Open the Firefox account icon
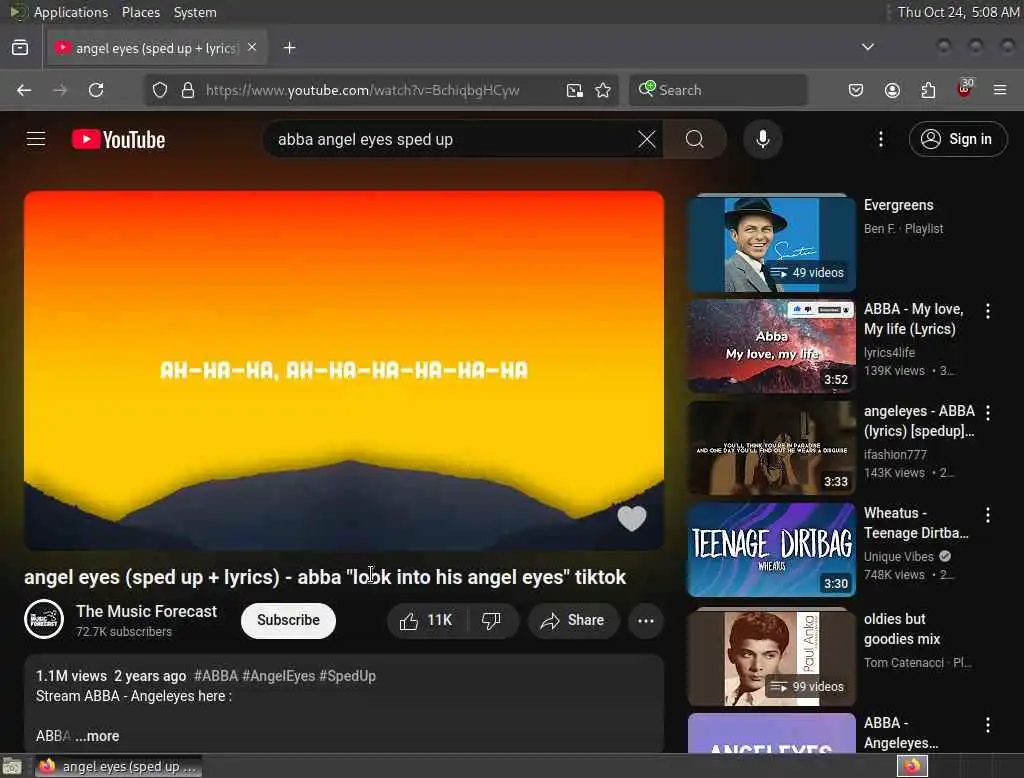 (x=892, y=90)
